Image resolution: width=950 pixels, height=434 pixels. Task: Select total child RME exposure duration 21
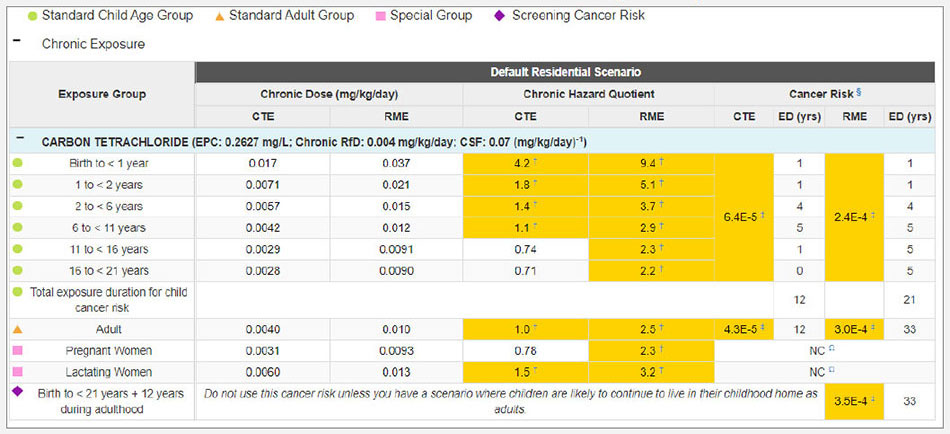(x=911, y=300)
